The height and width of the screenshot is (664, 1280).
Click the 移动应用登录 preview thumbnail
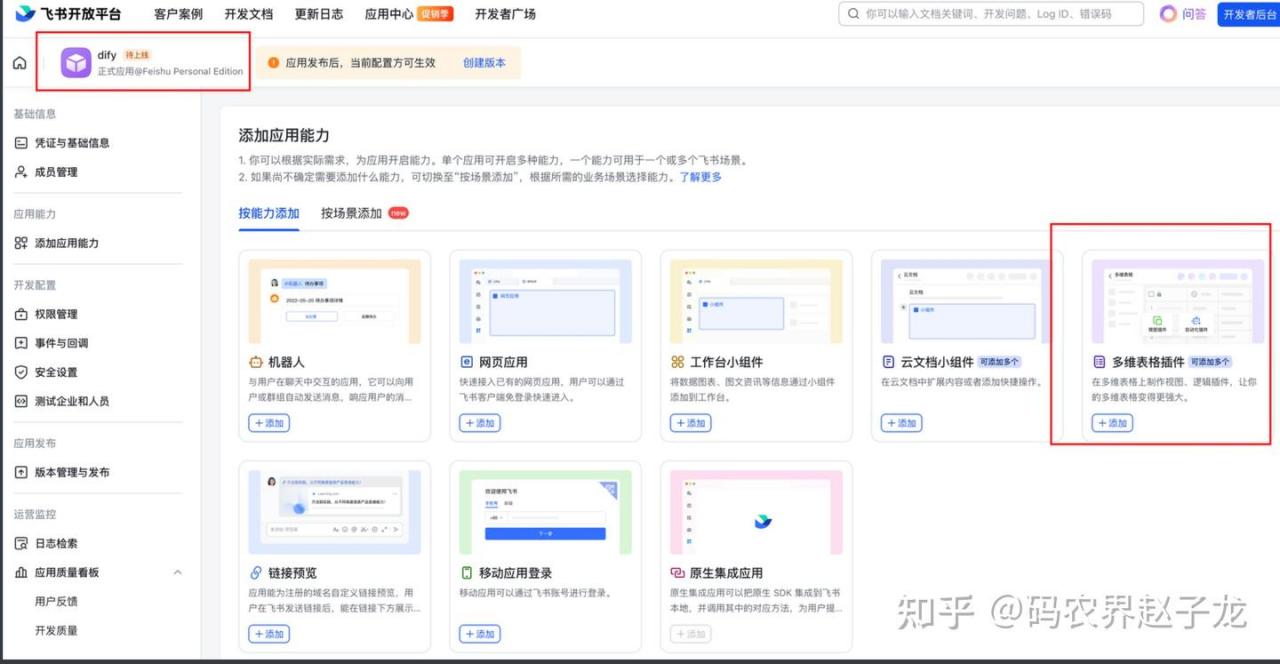tap(546, 512)
